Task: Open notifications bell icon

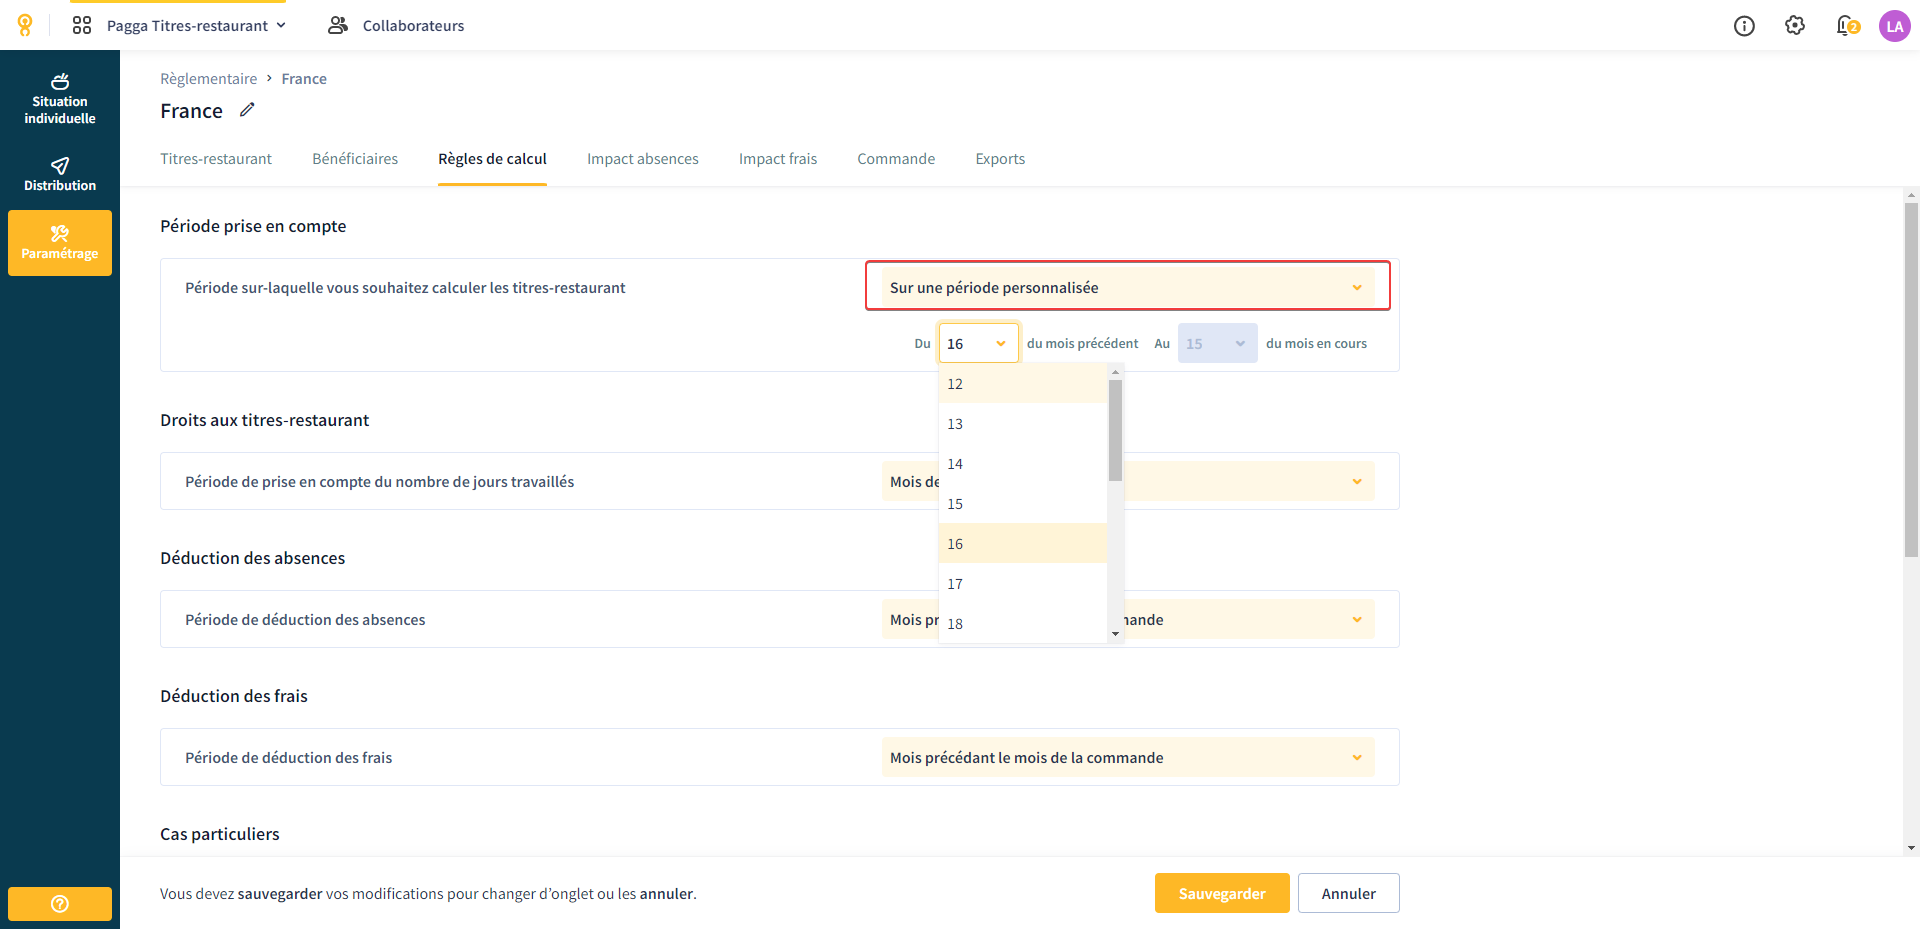Action: pyautogui.click(x=1847, y=25)
